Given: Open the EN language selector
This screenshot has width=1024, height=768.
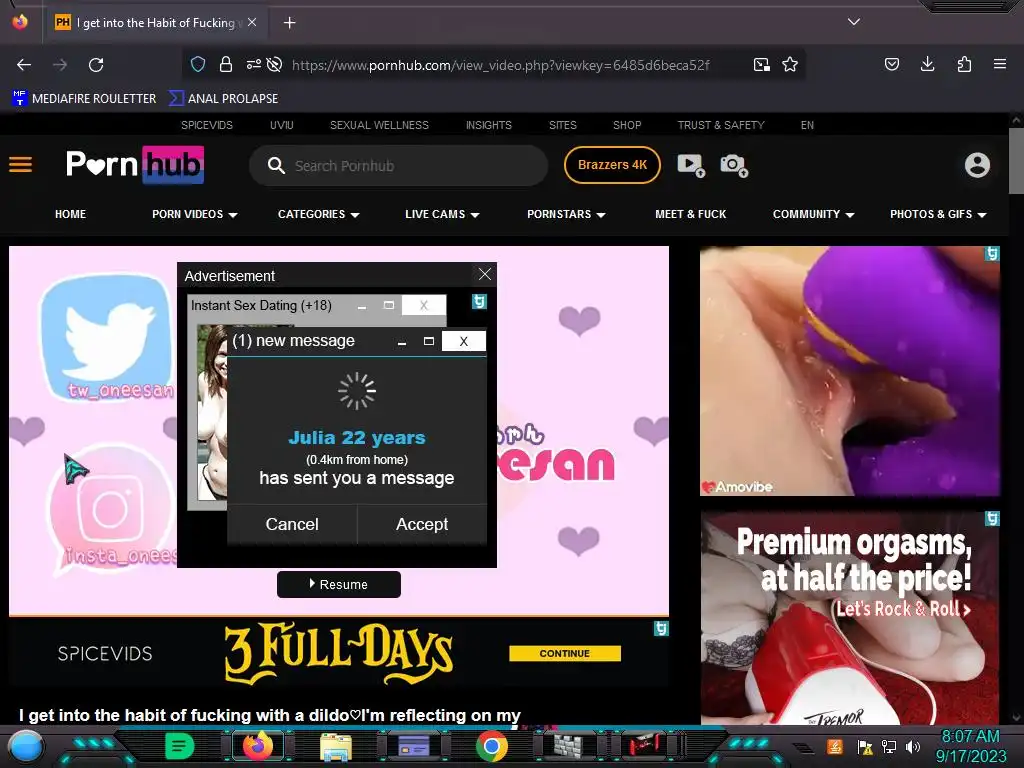Looking at the screenshot, I should point(807,125).
